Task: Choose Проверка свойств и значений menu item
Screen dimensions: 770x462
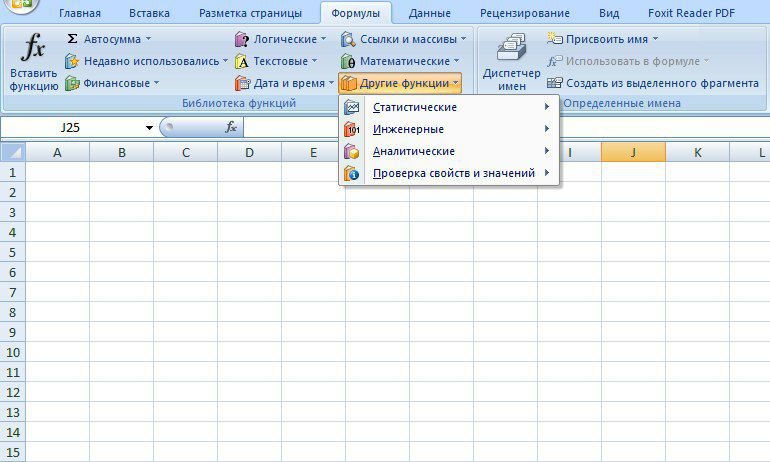Action: click(449, 173)
